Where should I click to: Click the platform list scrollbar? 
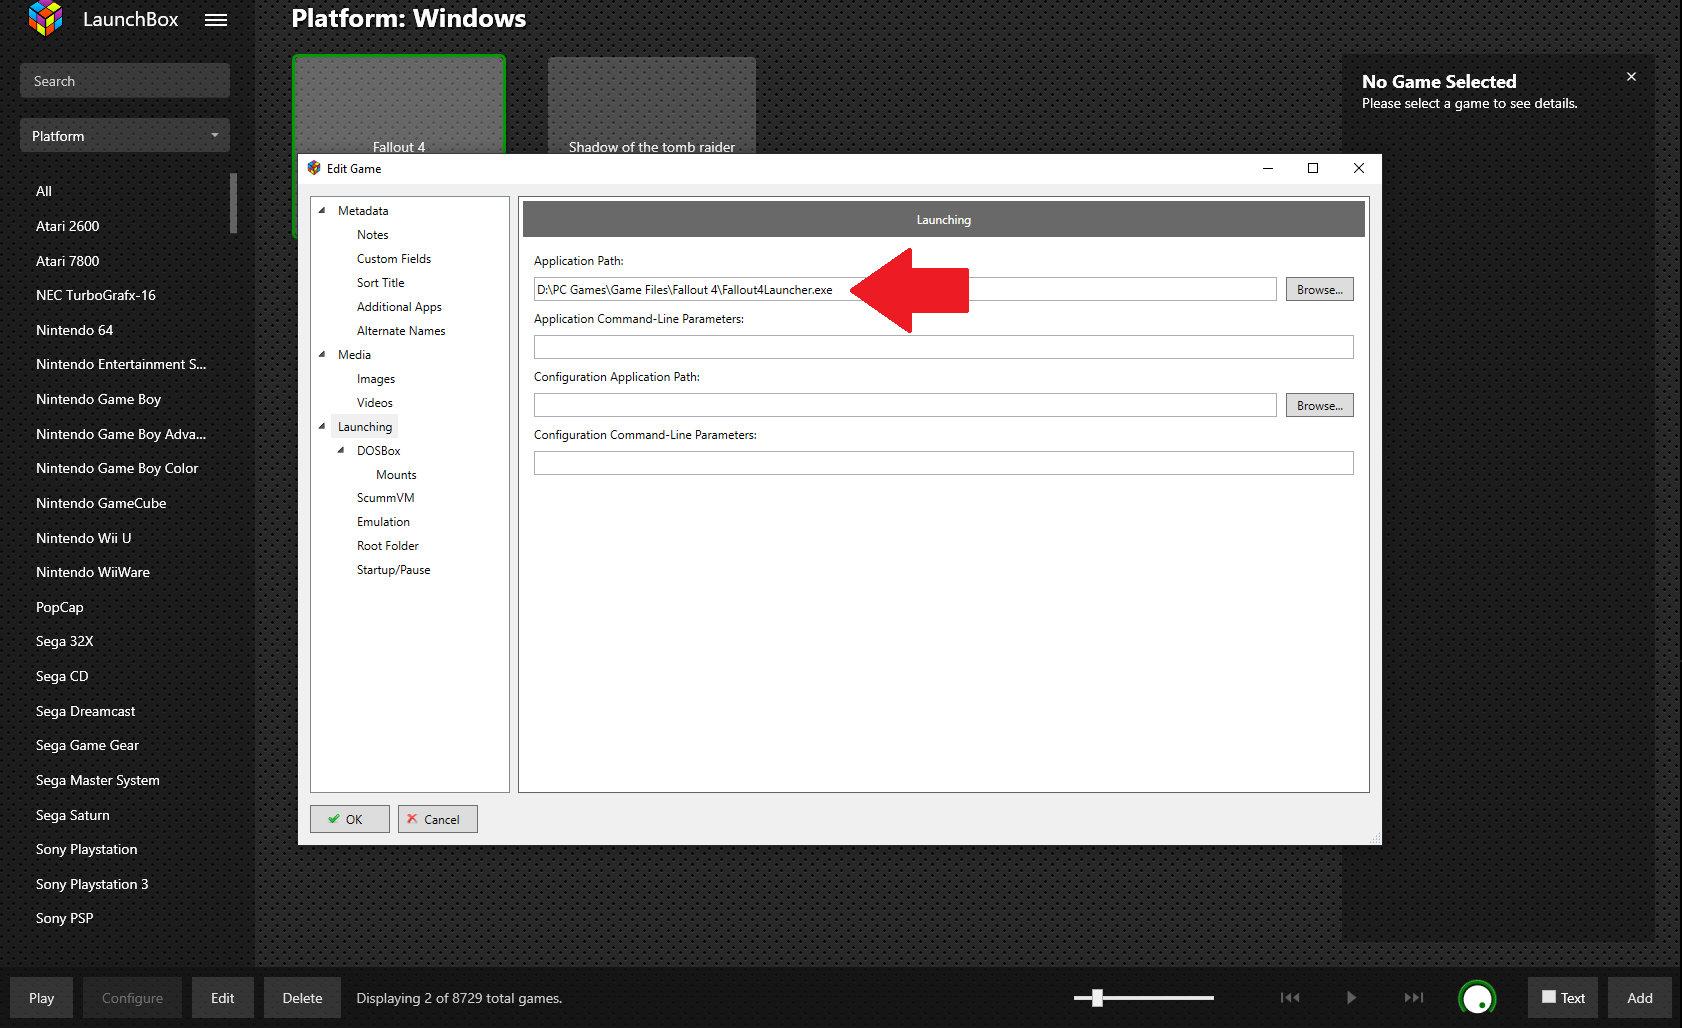tap(234, 203)
